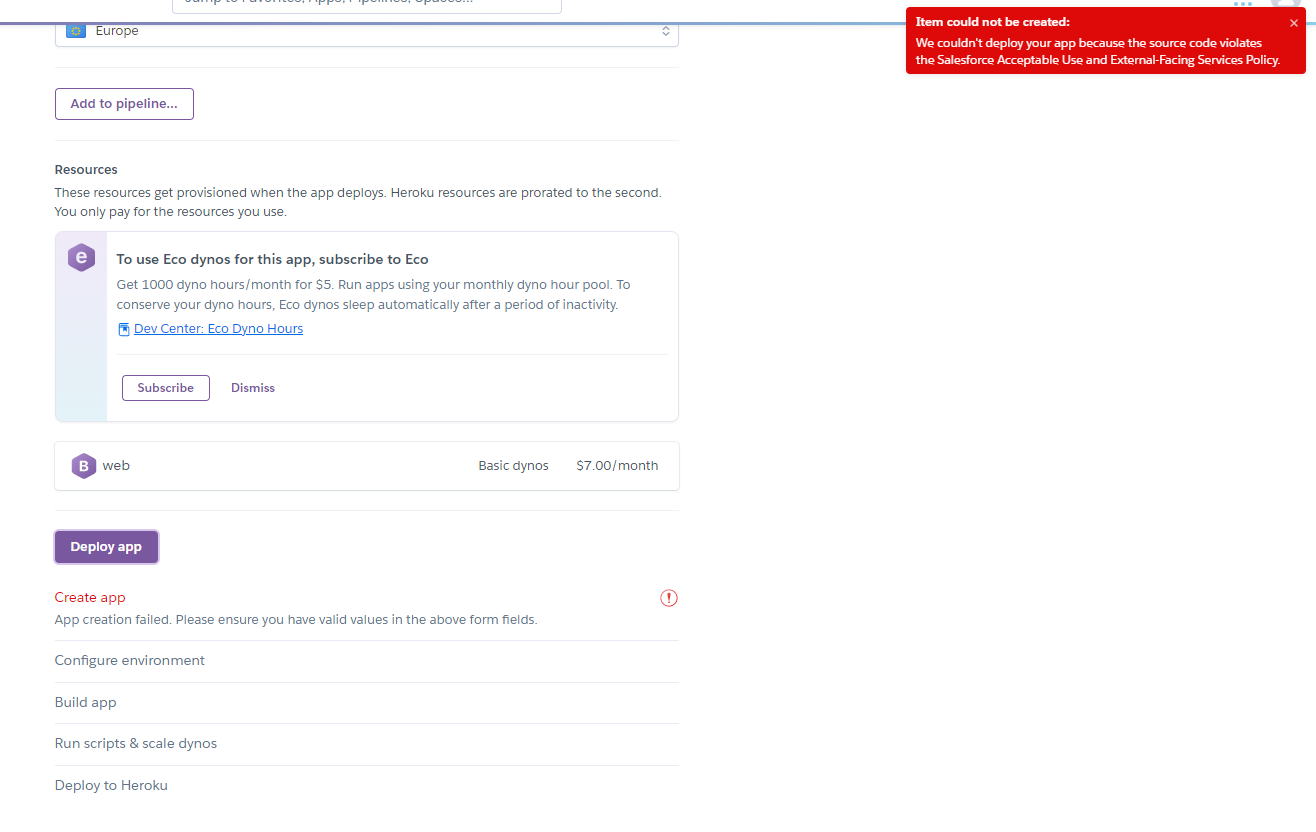
Task: Open the Europe region dropdown
Action: [x=366, y=30]
